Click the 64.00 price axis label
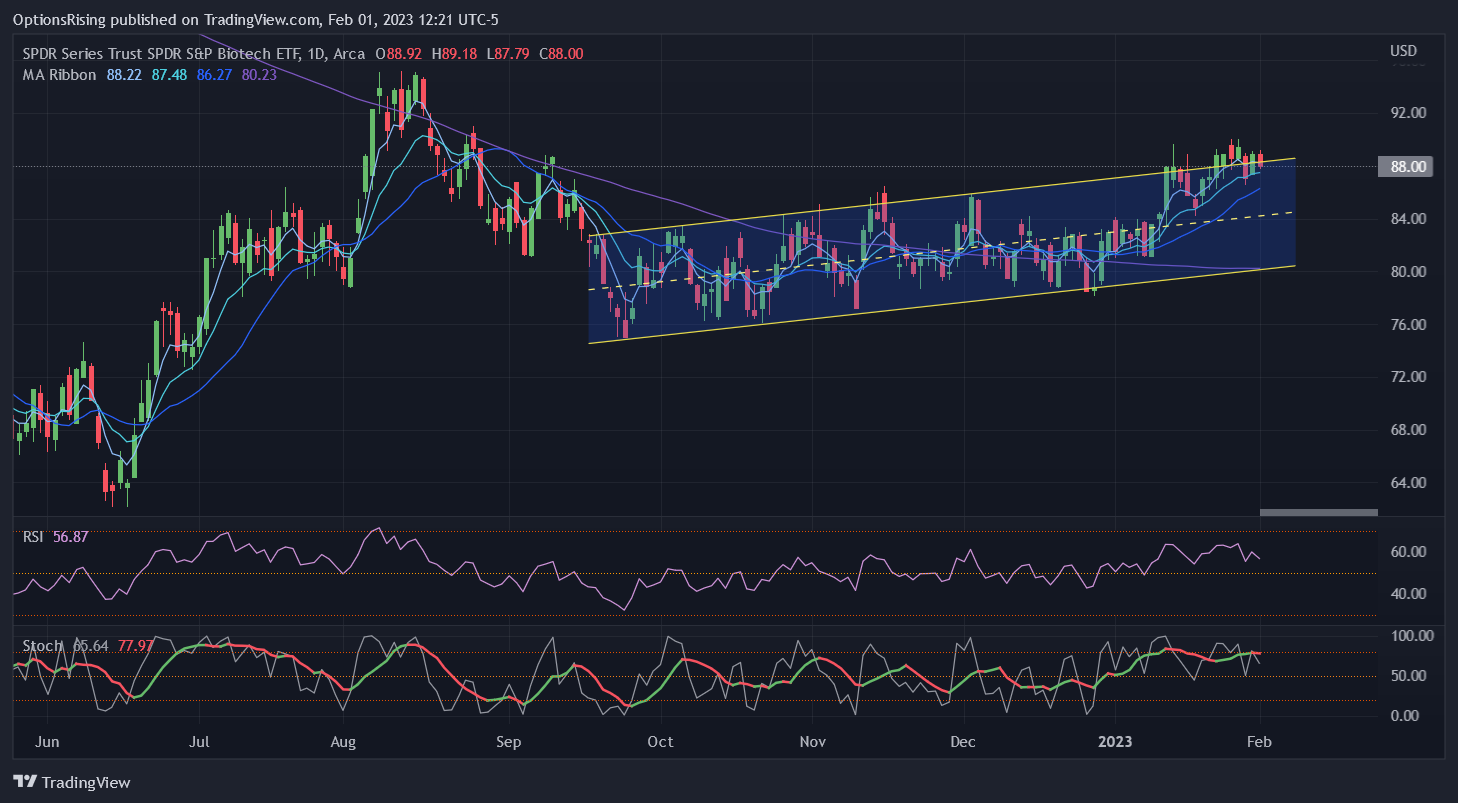The height and width of the screenshot is (803, 1458). 1406,483
